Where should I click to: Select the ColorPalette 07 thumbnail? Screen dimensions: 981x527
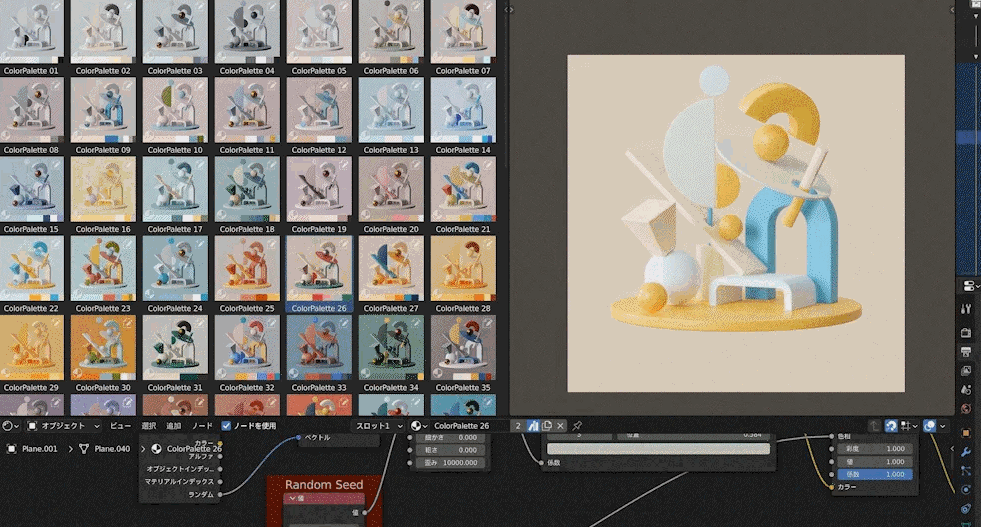click(463, 31)
